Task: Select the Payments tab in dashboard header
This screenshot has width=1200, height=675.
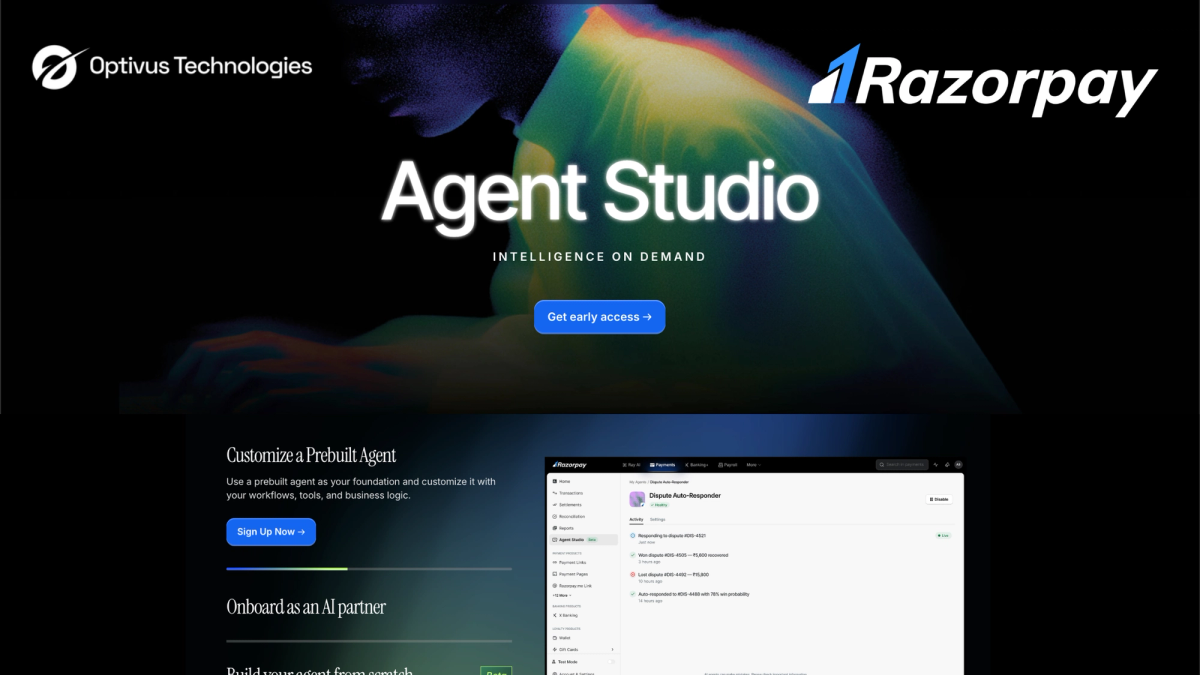Action: pos(662,465)
